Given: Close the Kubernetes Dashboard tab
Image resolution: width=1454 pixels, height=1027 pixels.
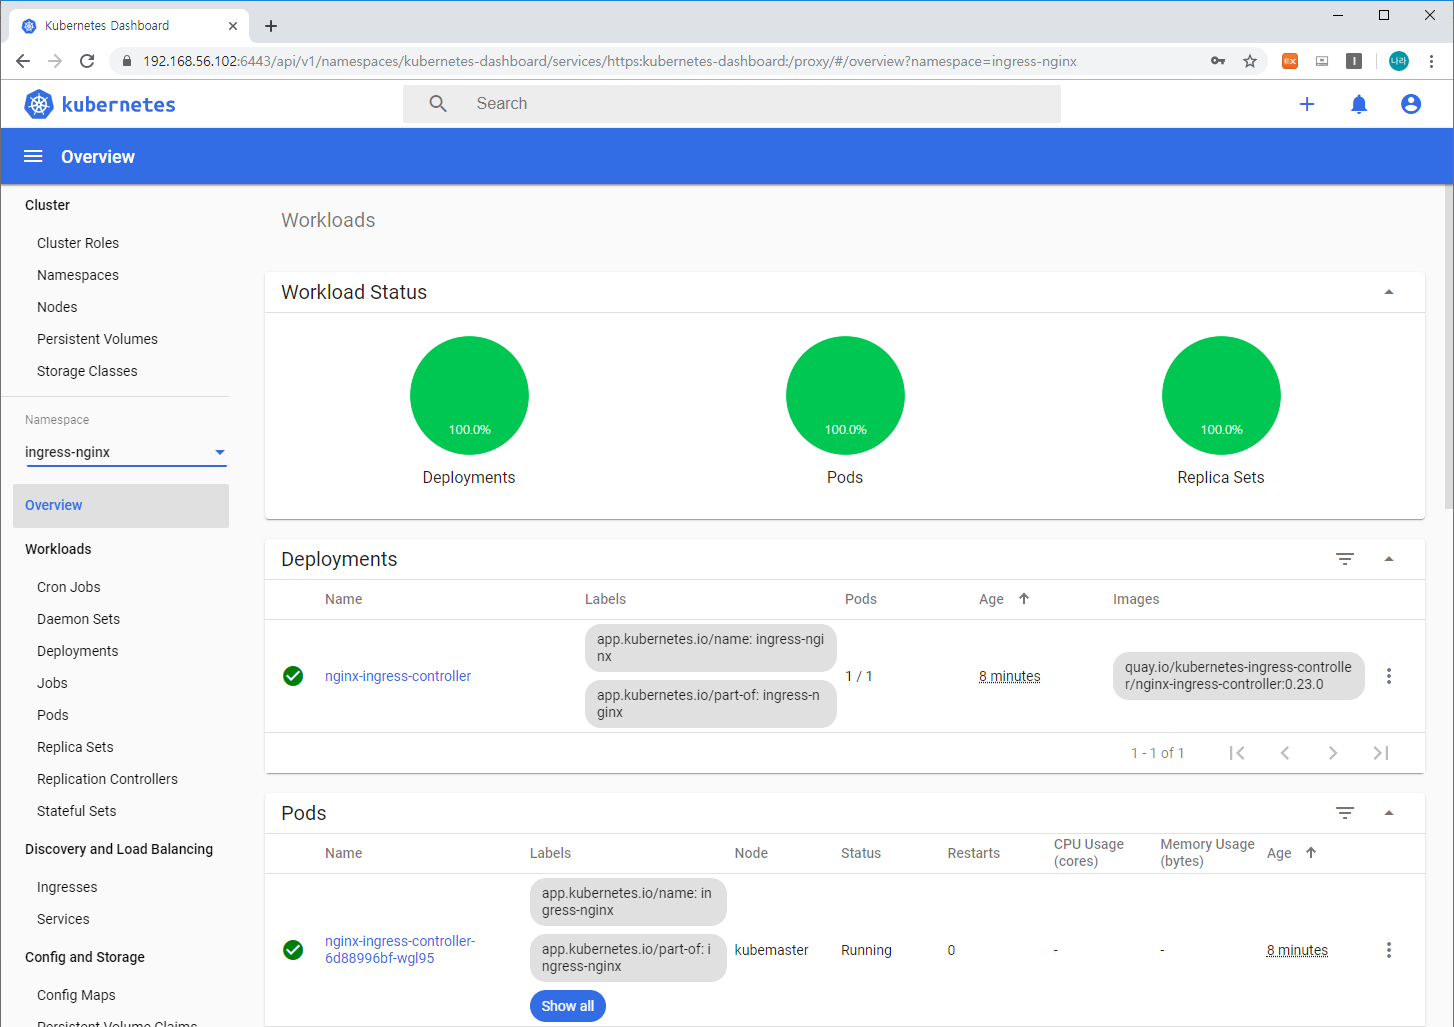Looking at the screenshot, I should tap(233, 26).
